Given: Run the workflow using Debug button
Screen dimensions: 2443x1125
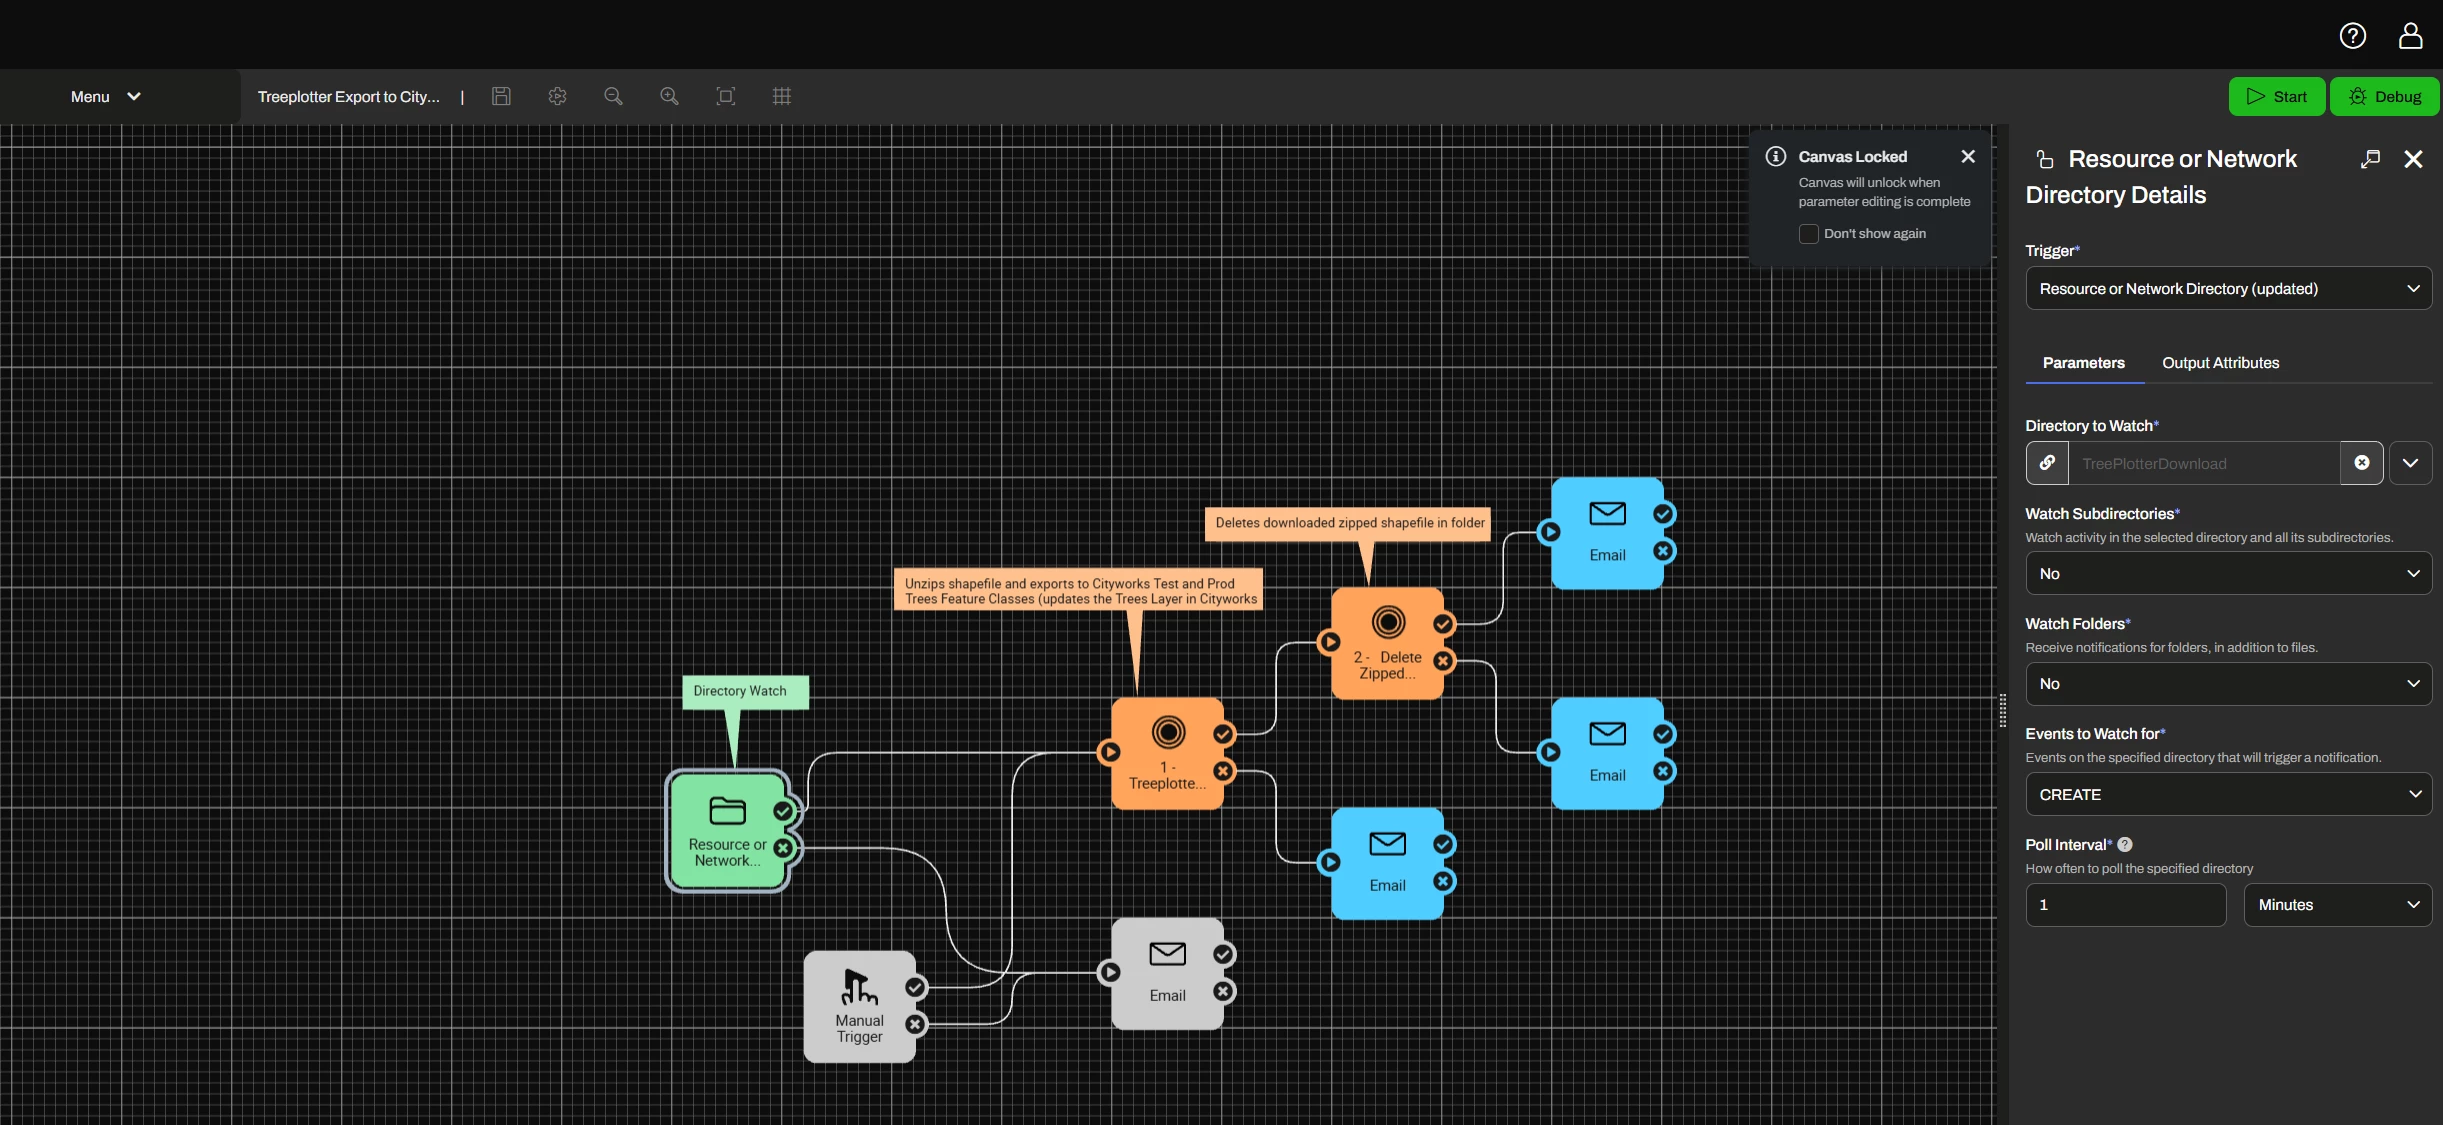Looking at the screenshot, I should (x=2384, y=97).
